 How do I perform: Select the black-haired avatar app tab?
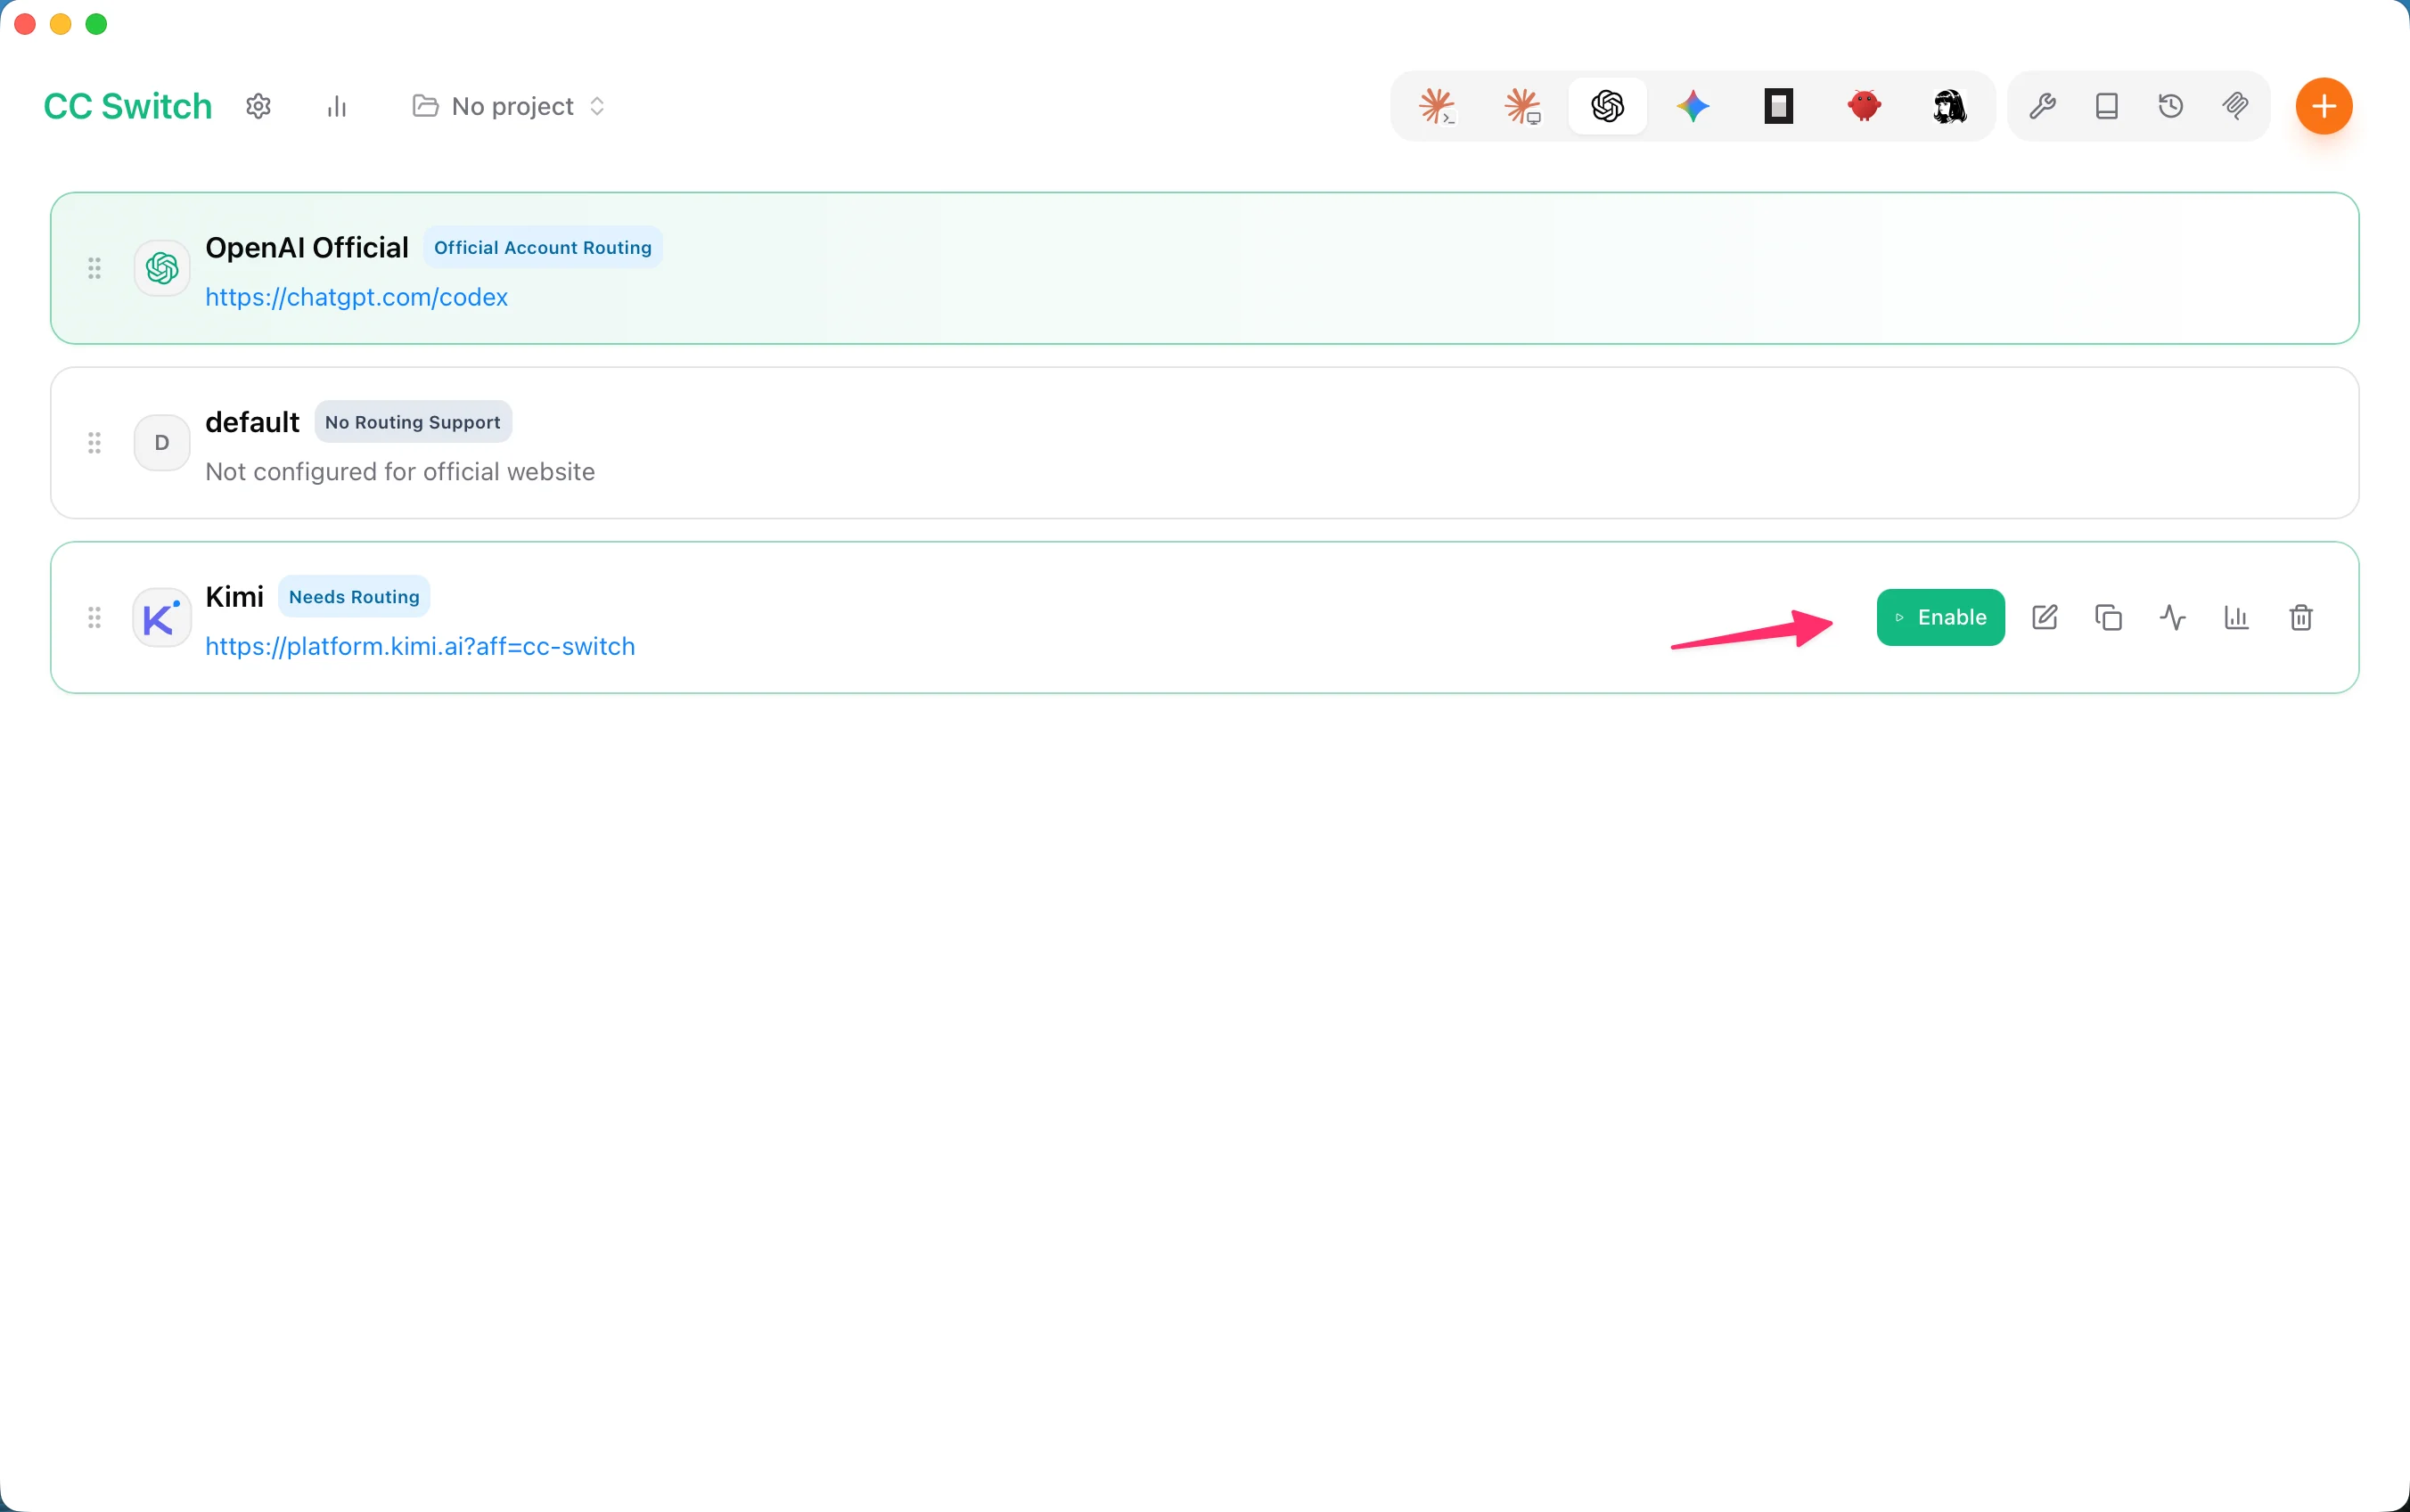[x=1949, y=106]
